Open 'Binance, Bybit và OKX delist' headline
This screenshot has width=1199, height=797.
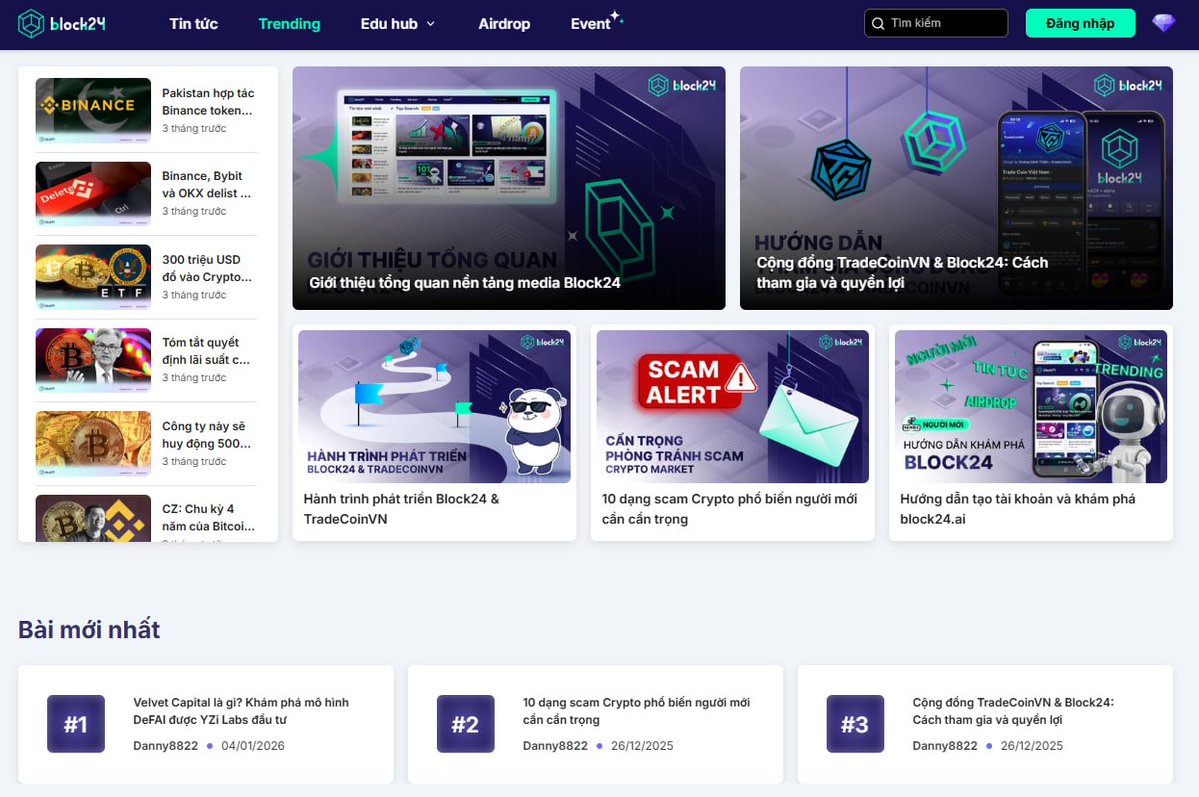click(x=206, y=184)
